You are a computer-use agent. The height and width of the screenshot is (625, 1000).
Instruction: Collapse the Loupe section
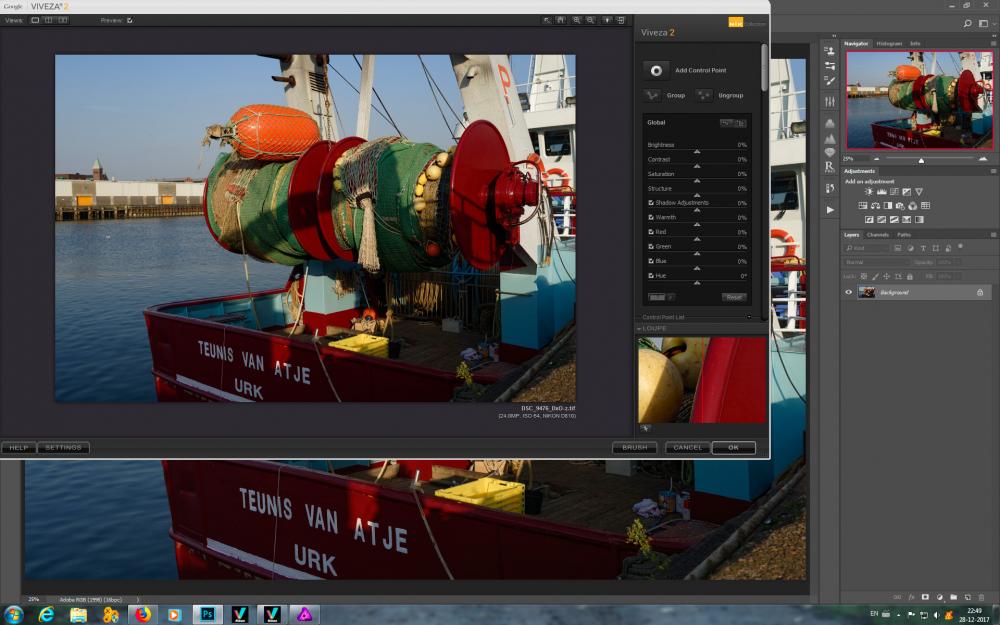(639, 328)
